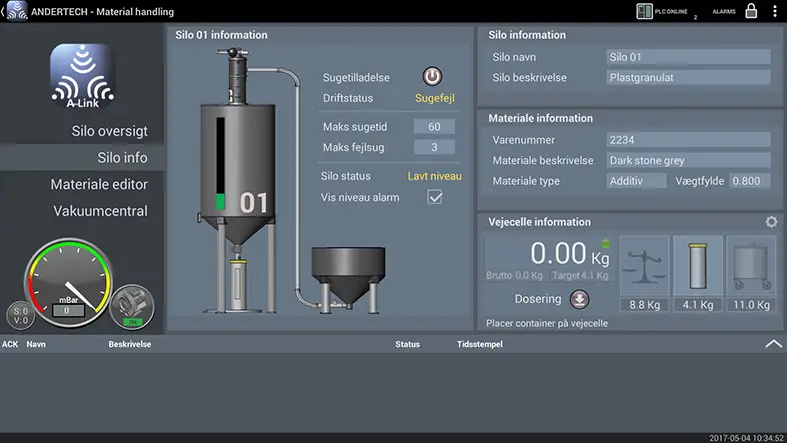
Task: Click the Varenummer field showing 2234
Action: [x=688, y=140]
